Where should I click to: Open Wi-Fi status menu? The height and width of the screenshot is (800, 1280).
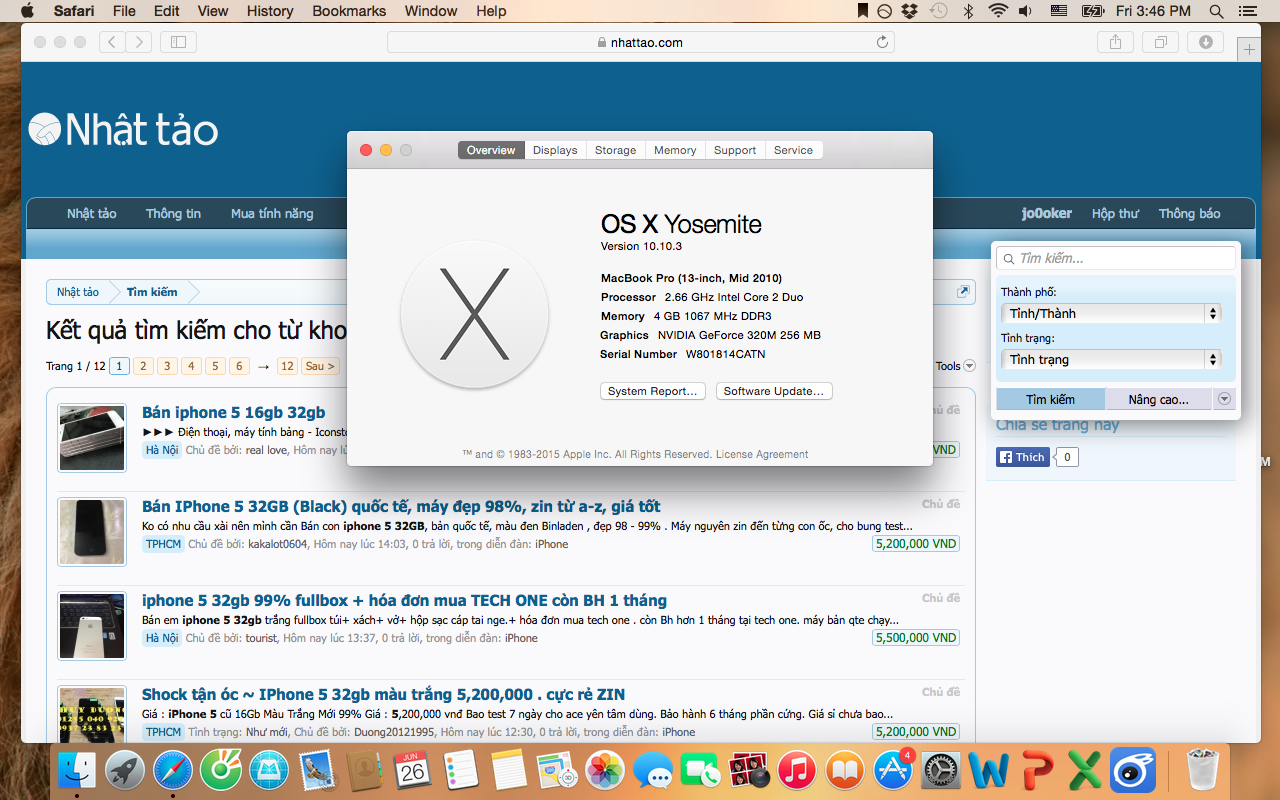997,11
